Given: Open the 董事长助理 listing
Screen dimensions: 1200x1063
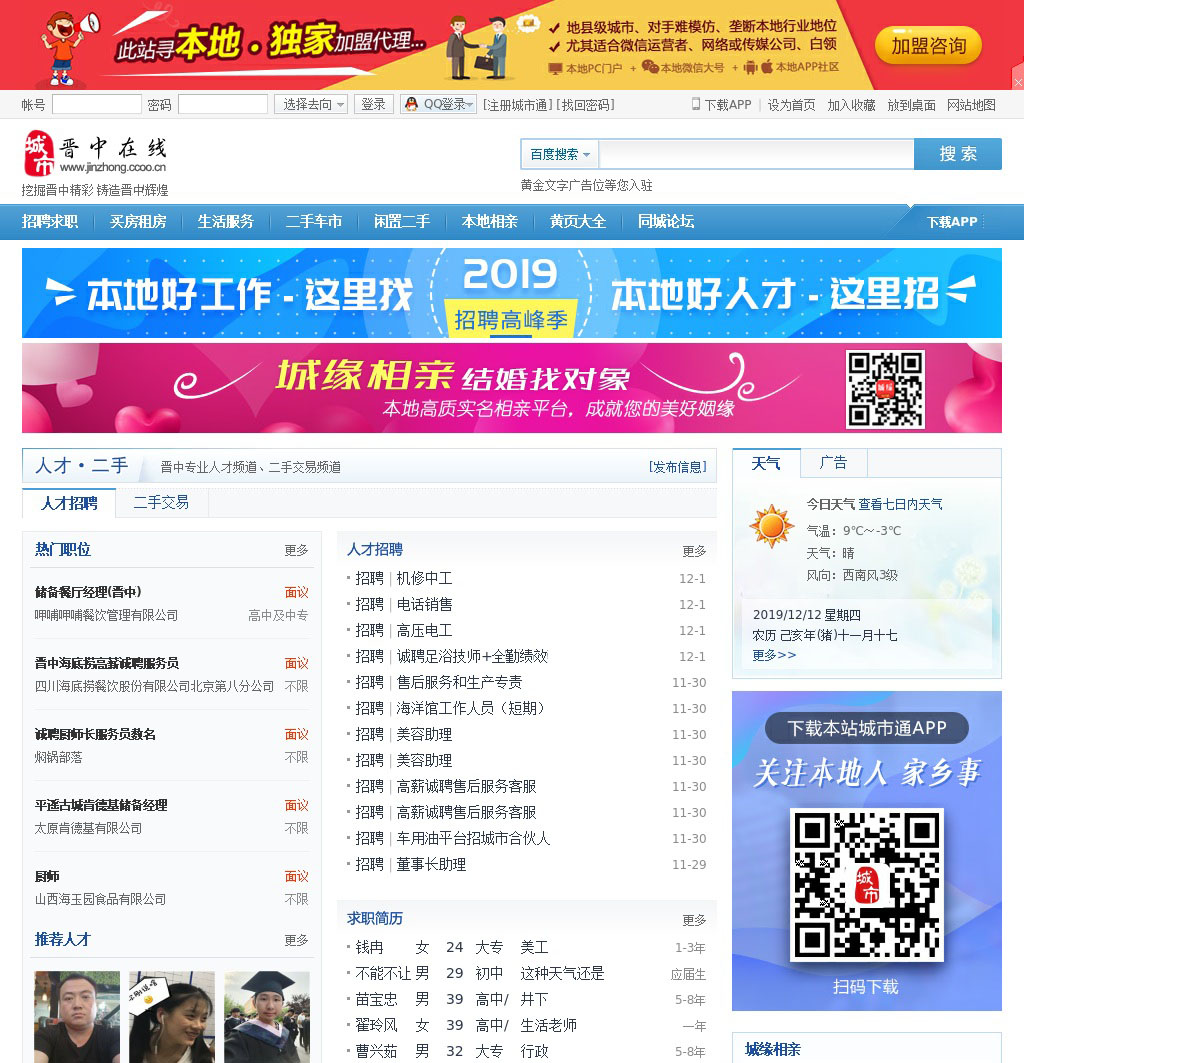Looking at the screenshot, I should click(x=431, y=864).
